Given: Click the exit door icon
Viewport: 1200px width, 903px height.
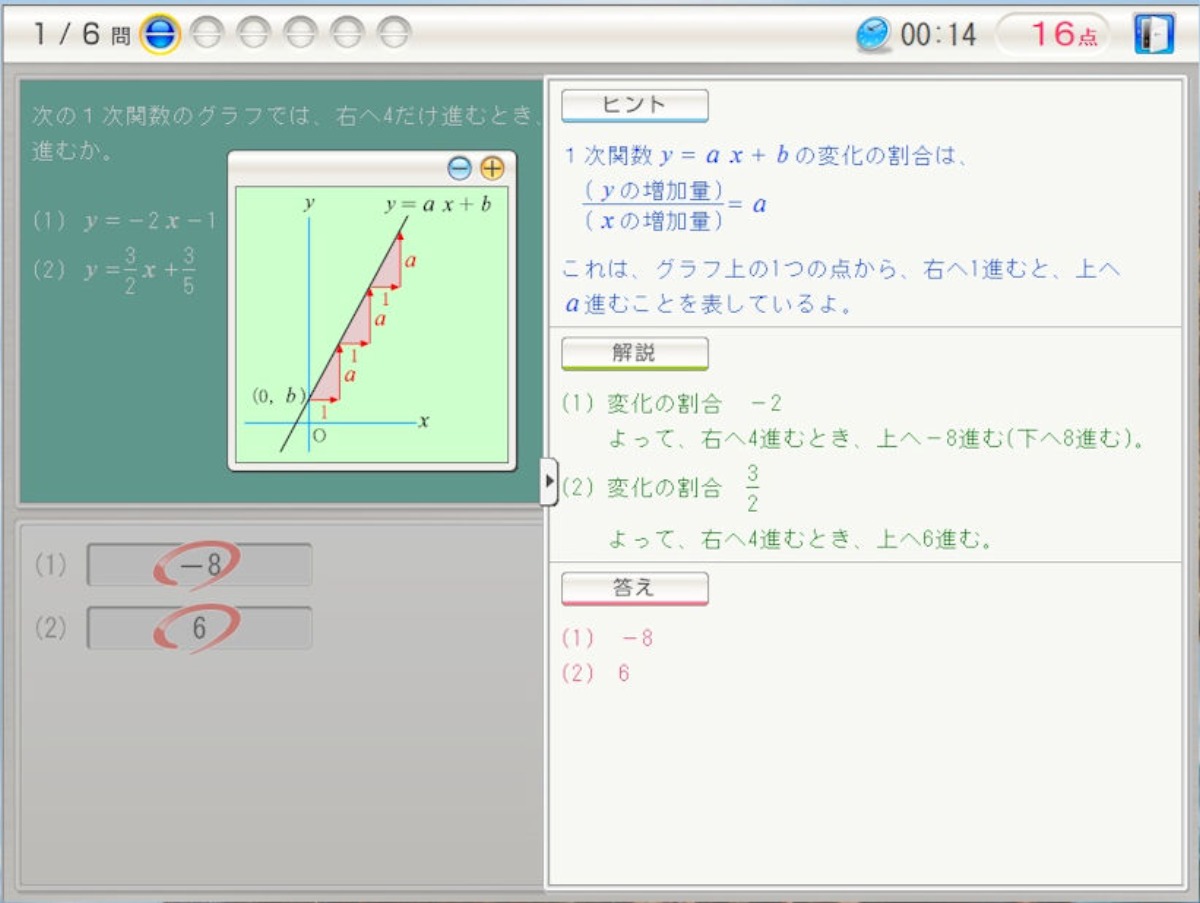Looking at the screenshot, I should [1153, 34].
